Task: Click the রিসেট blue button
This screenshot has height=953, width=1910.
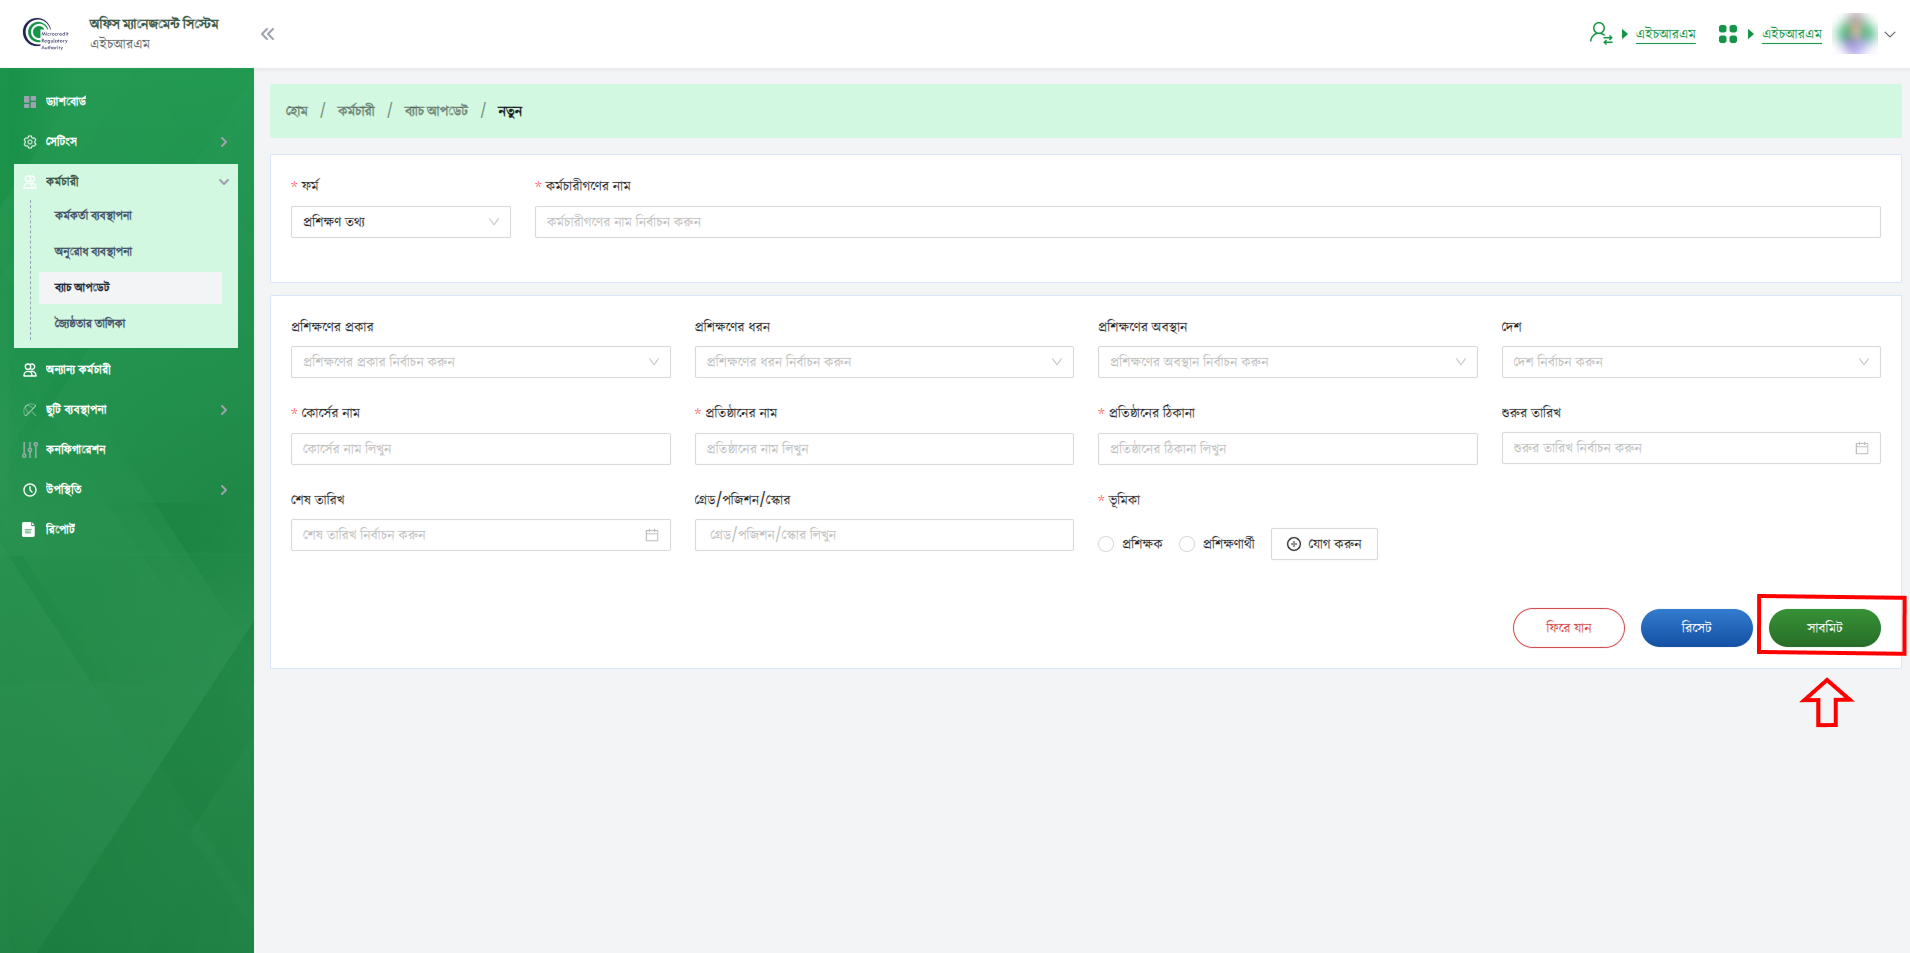Action: point(1697,628)
